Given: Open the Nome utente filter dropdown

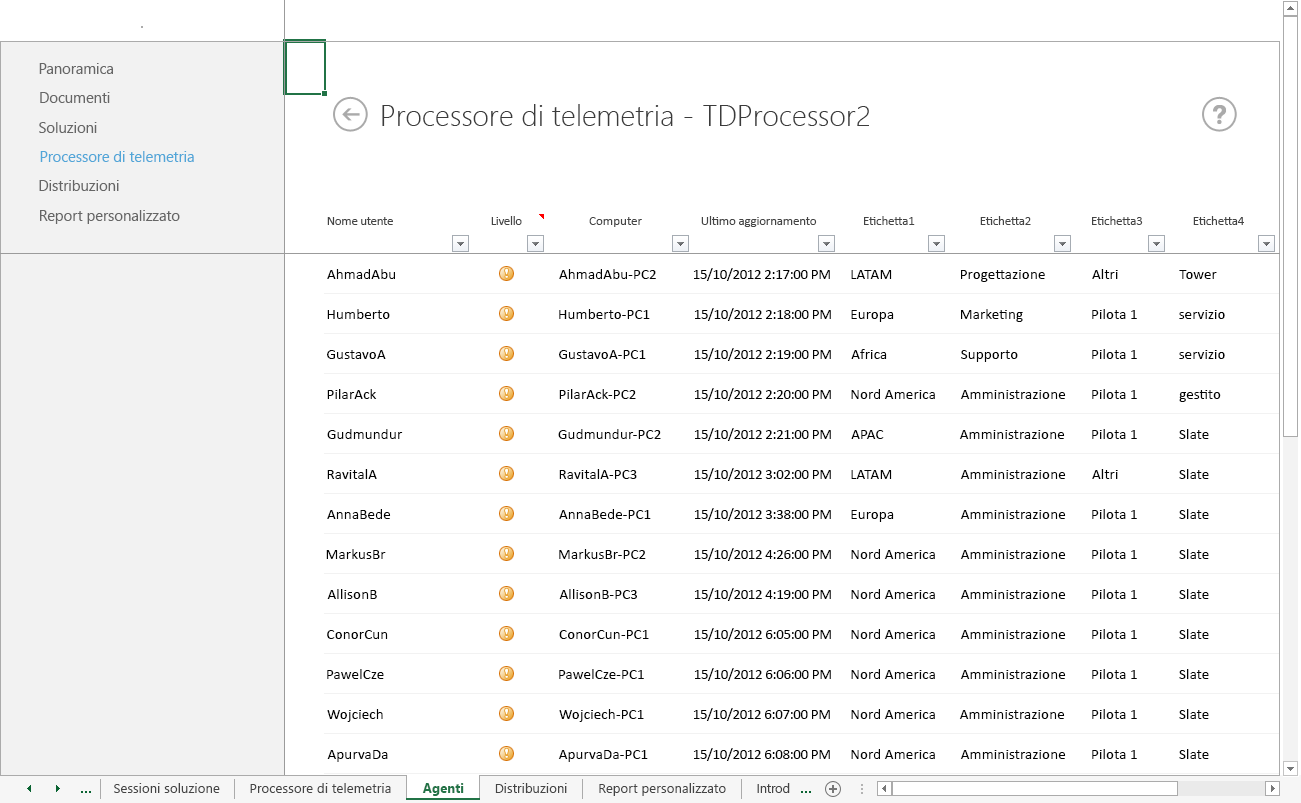Looking at the screenshot, I should tap(460, 243).
